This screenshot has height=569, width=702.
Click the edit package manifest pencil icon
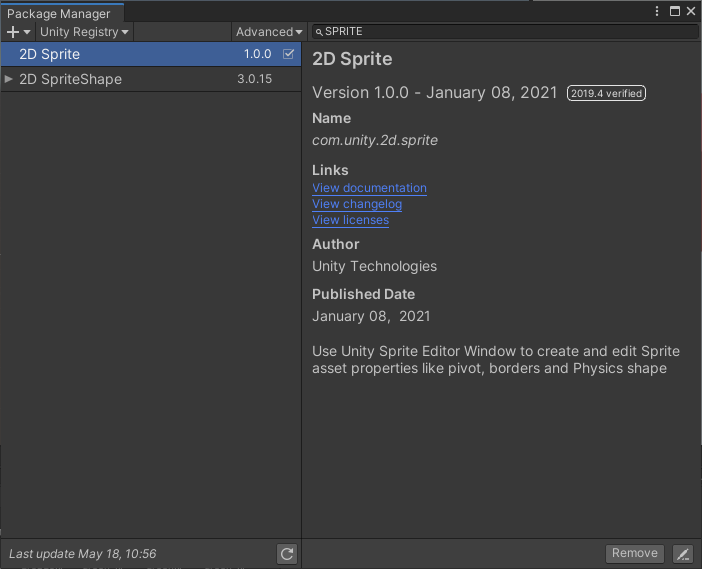pyautogui.click(x=683, y=554)
